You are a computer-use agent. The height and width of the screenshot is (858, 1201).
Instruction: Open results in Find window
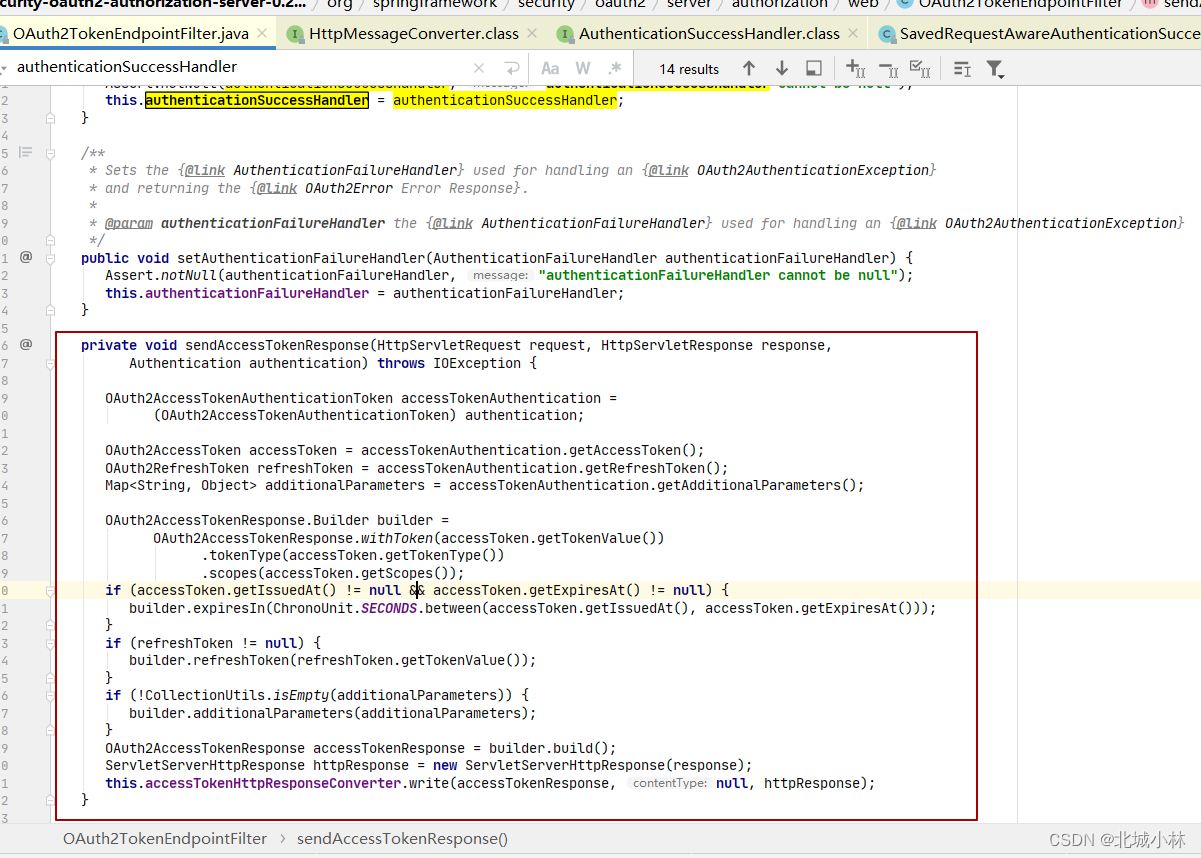point(814,68)
